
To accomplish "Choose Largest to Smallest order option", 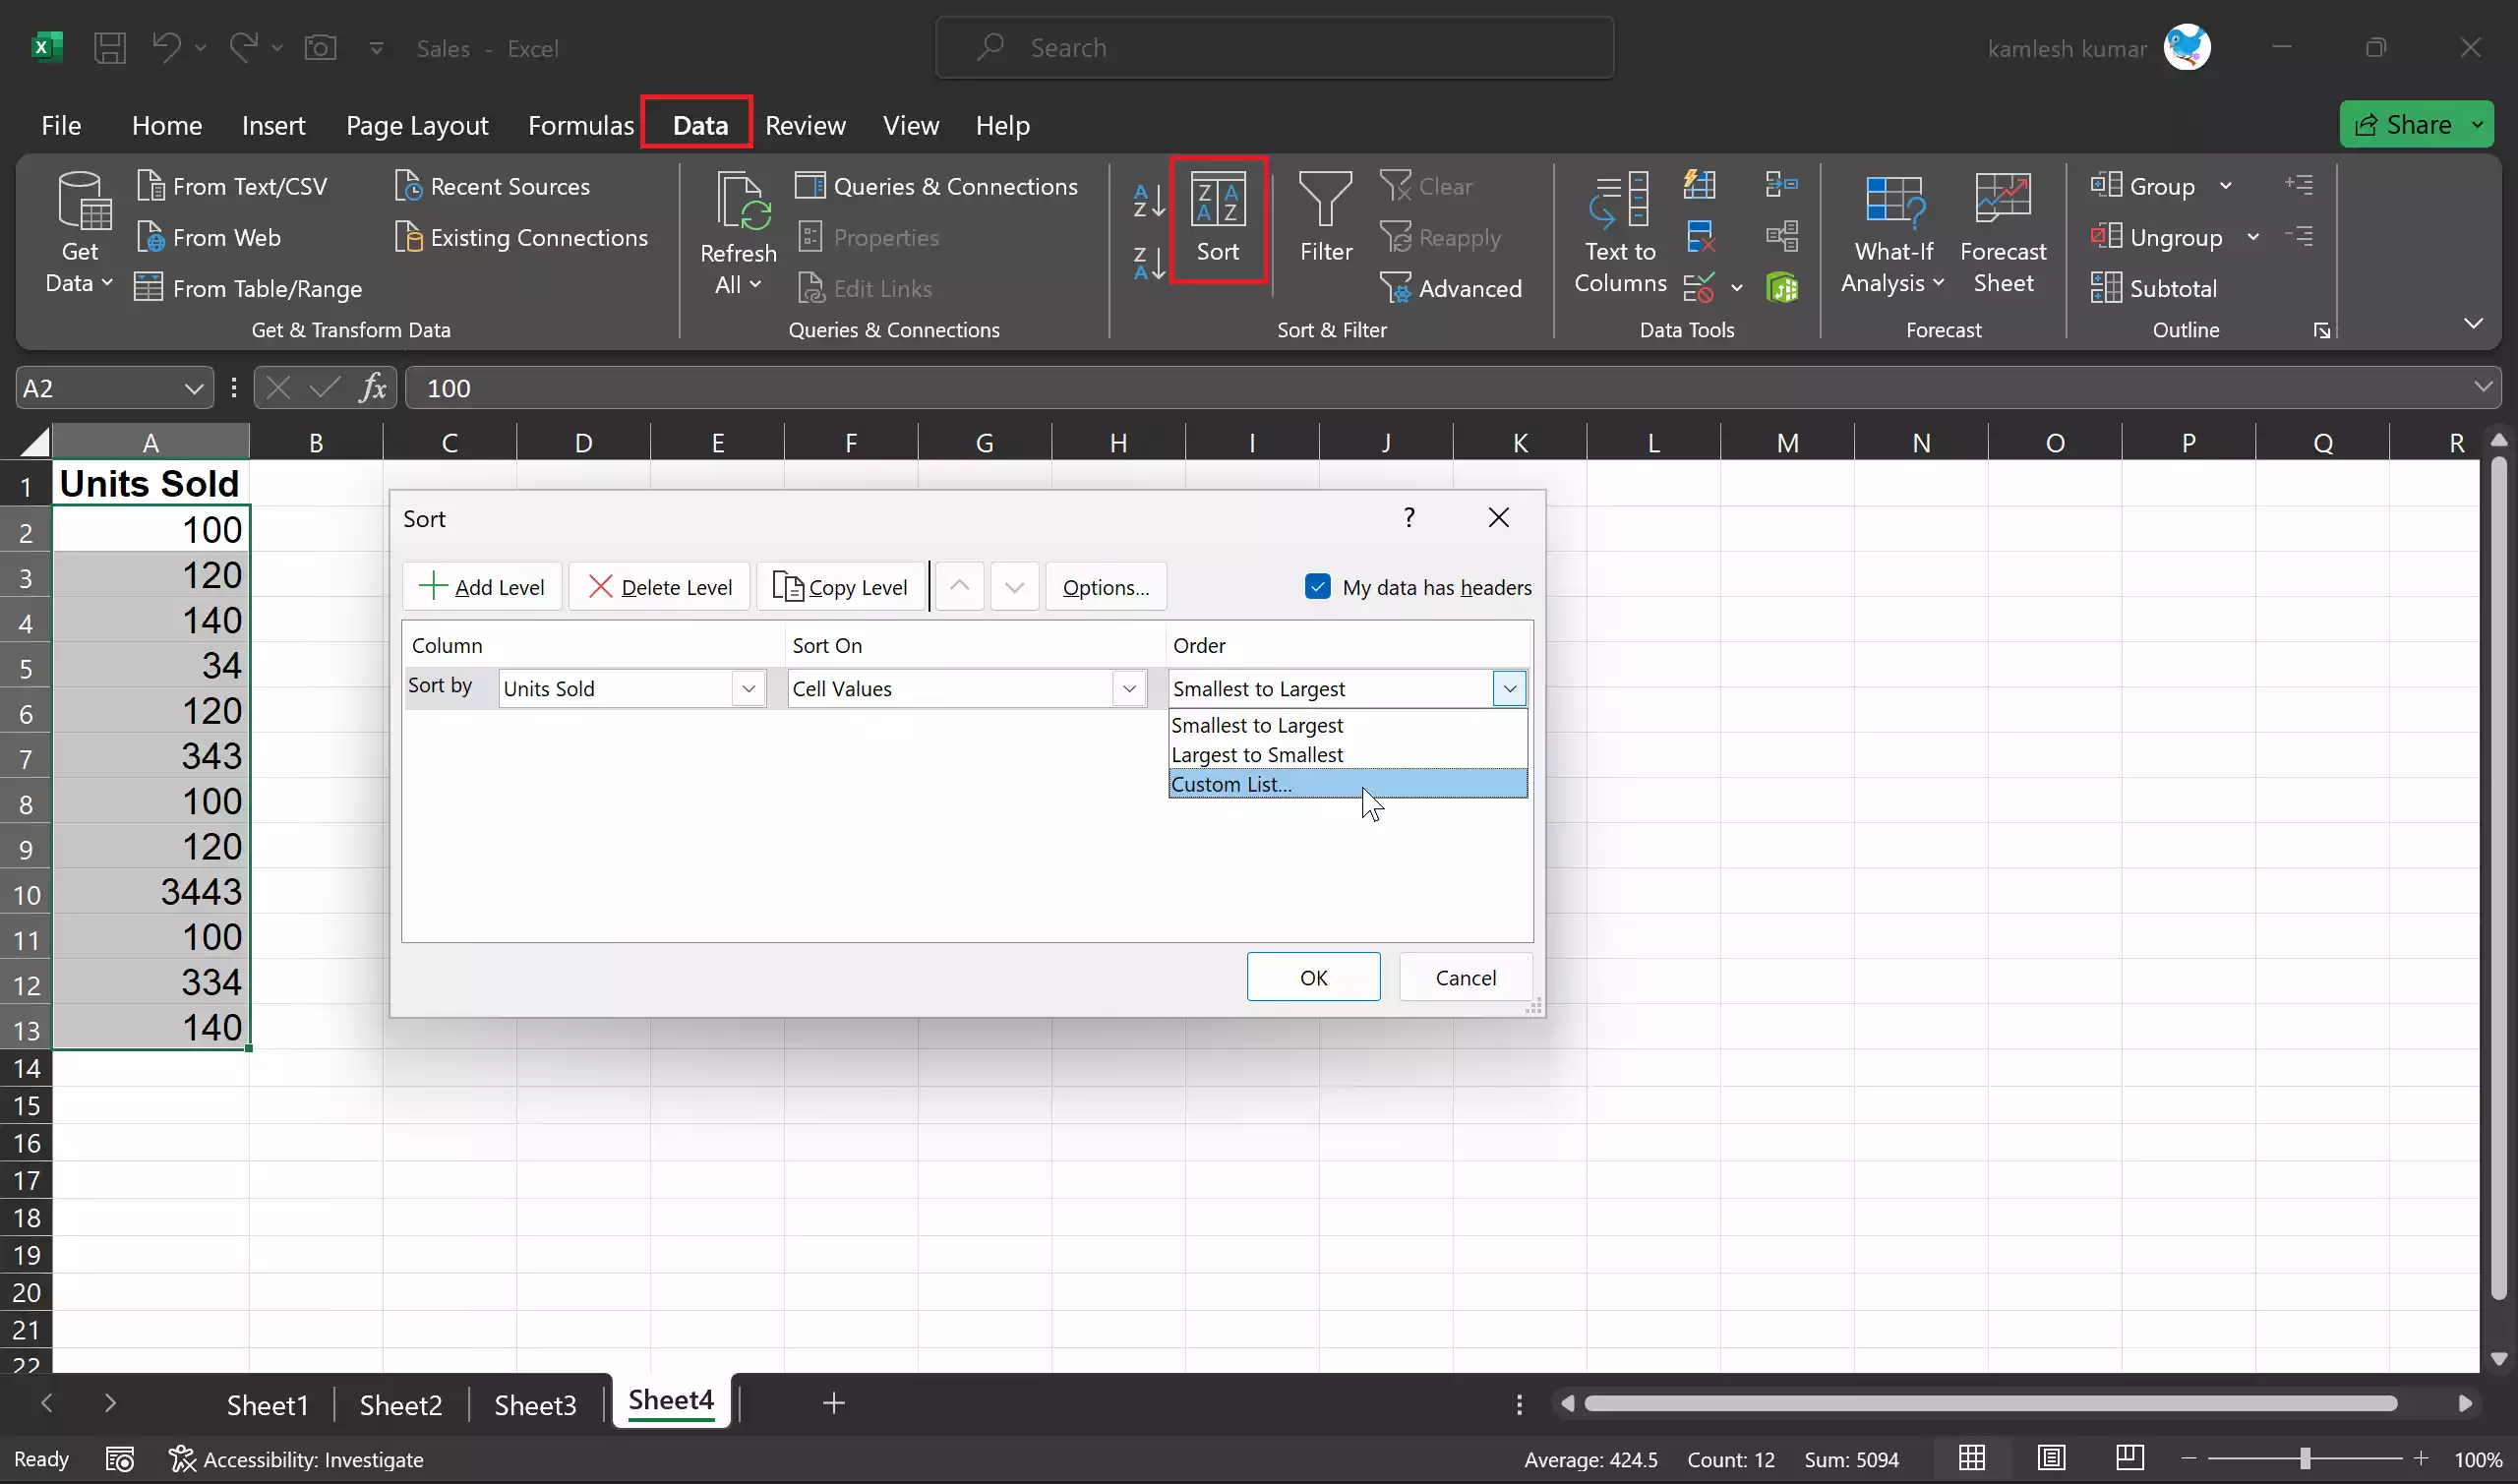I will tap(1257, 754).
